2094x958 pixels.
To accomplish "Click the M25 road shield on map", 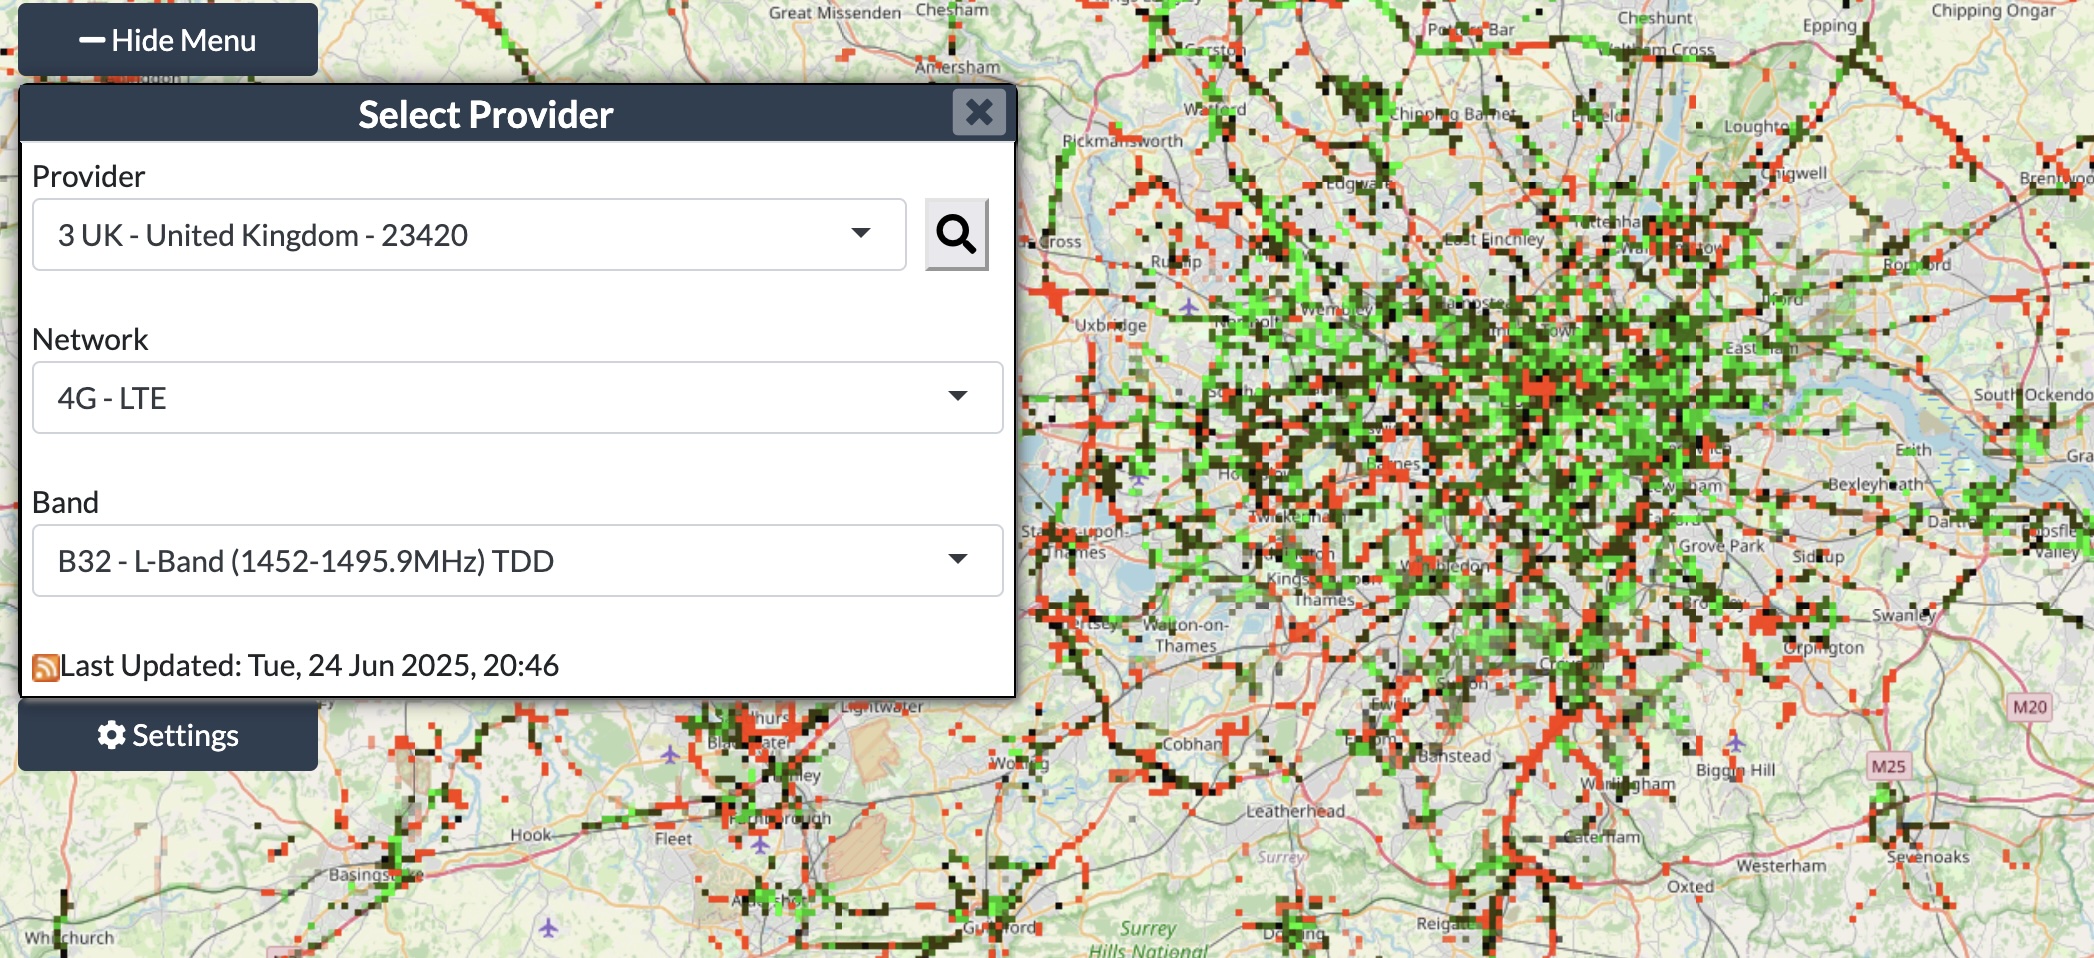I will pos(1888,766).
